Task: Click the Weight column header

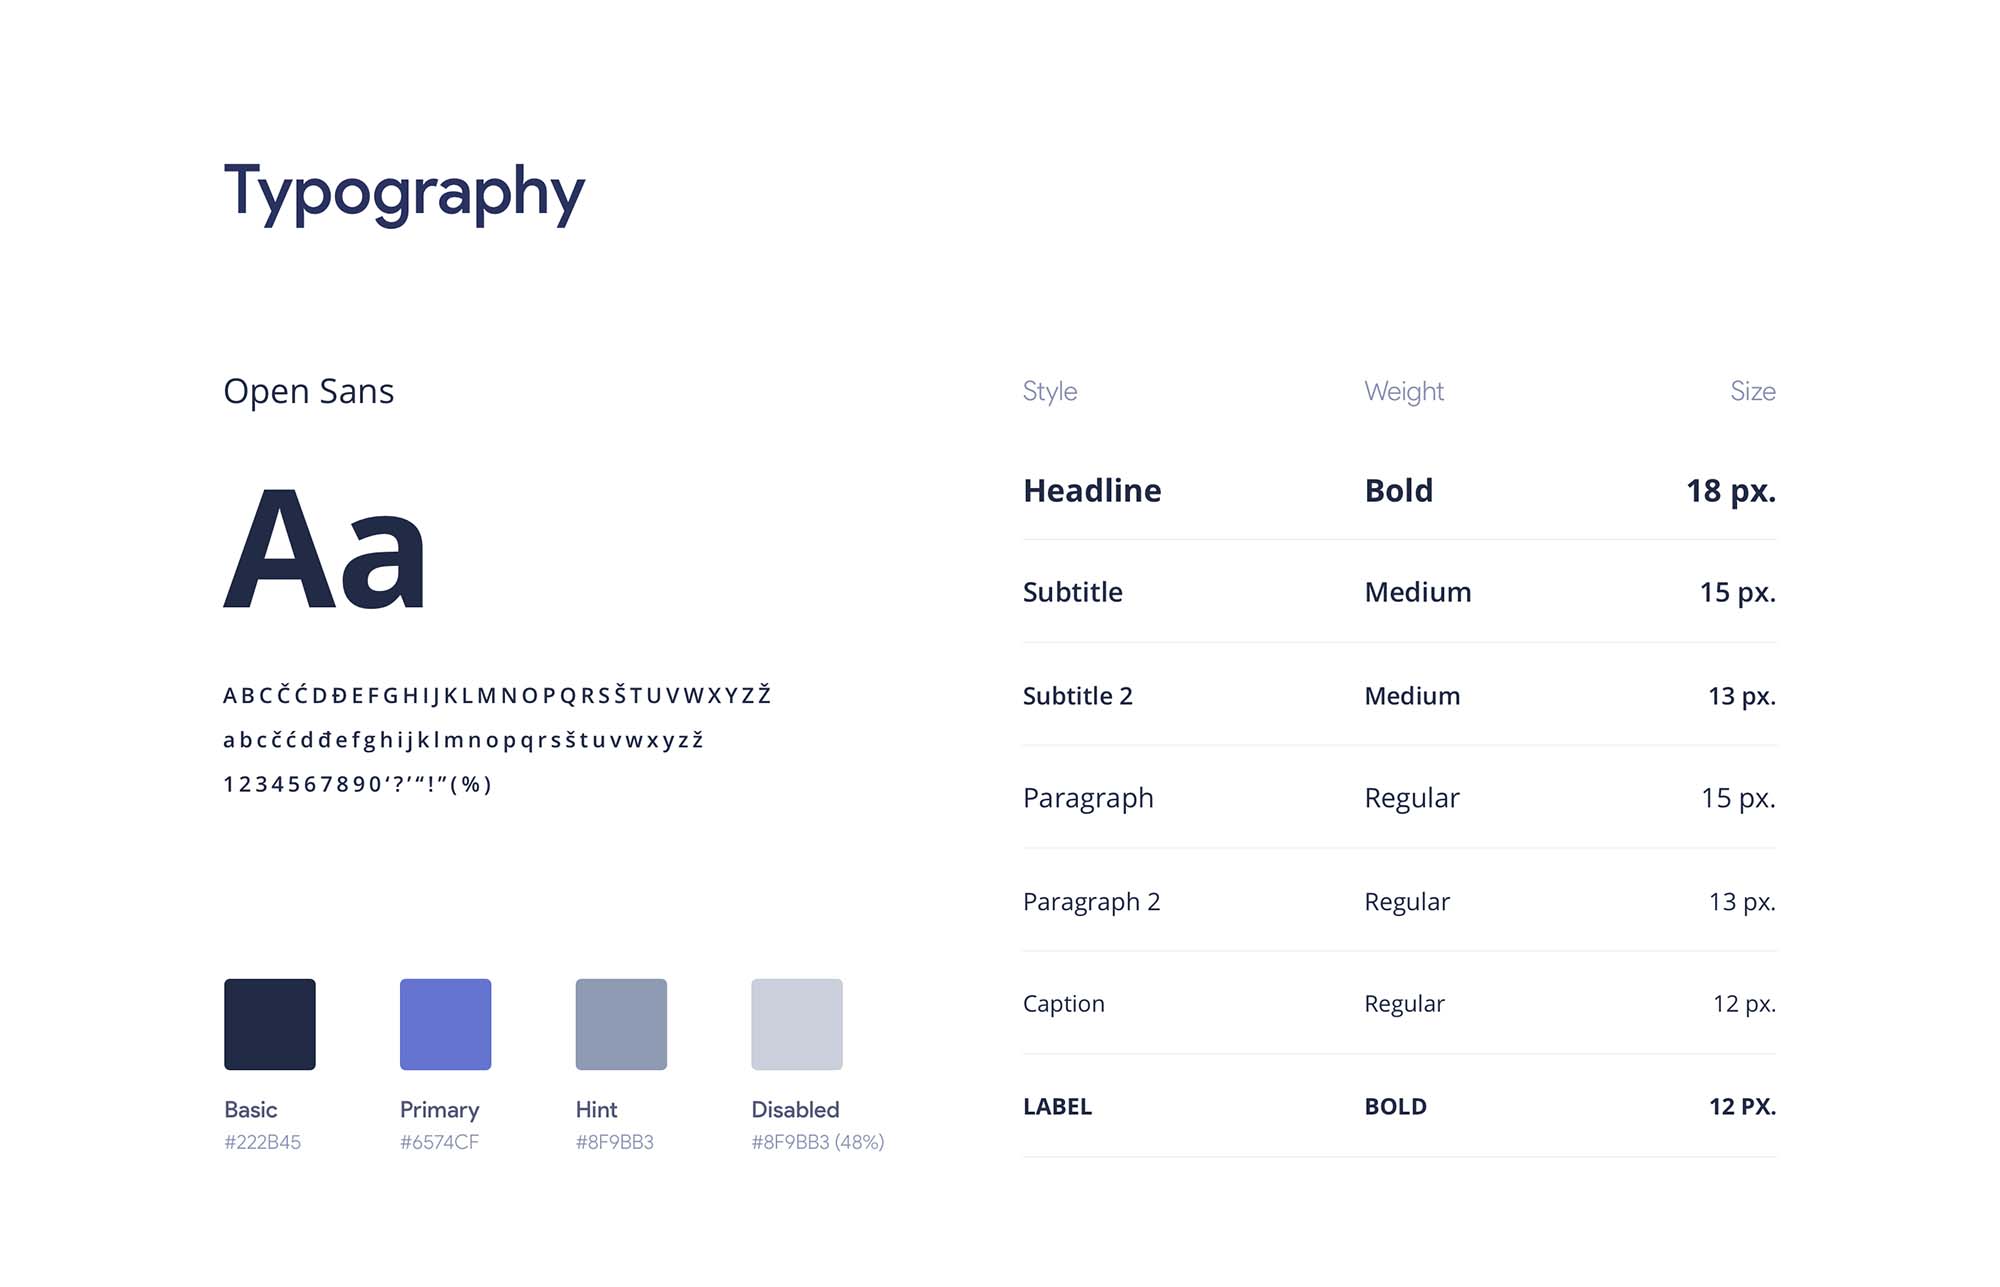Action: 1404,392
